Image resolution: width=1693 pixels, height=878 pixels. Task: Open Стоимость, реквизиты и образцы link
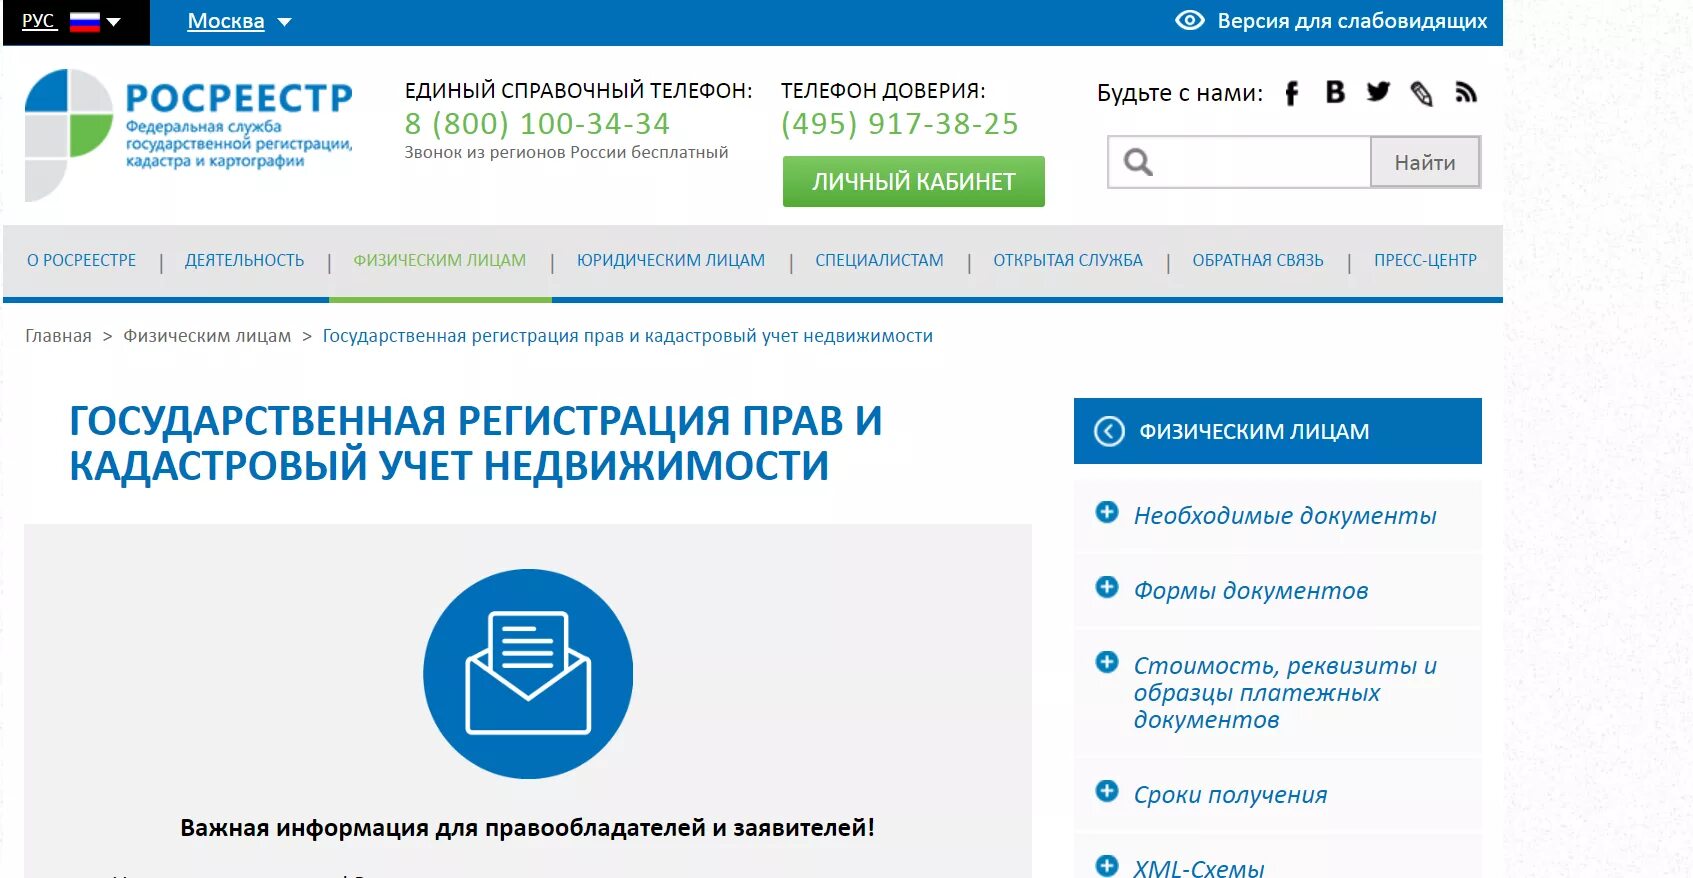[1285, 693]
